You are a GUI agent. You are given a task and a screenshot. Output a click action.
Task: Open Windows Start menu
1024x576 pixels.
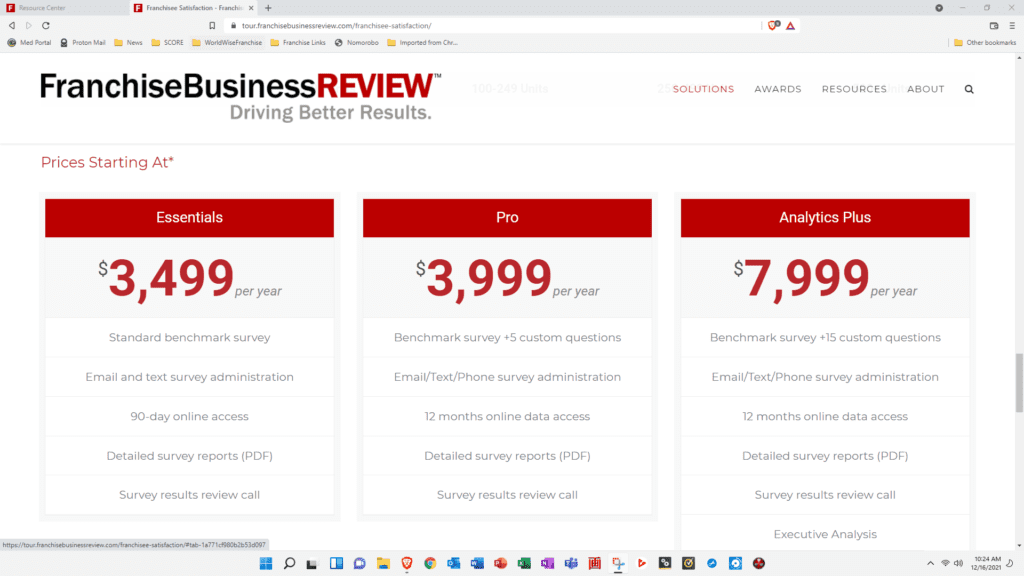[x=266, y=564]
